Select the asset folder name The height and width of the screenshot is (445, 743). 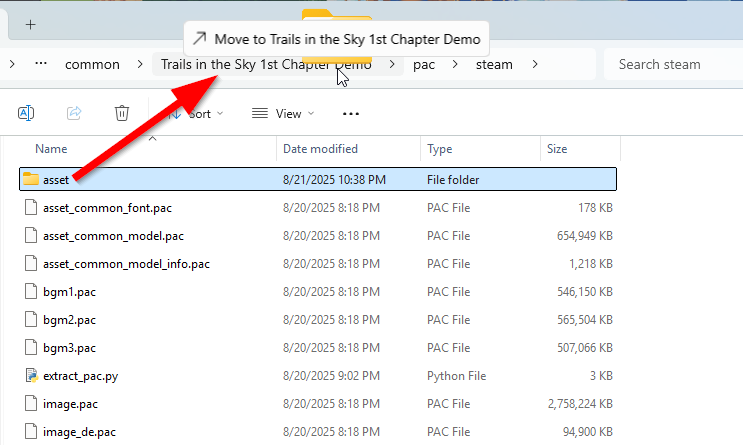pos(56,180)
